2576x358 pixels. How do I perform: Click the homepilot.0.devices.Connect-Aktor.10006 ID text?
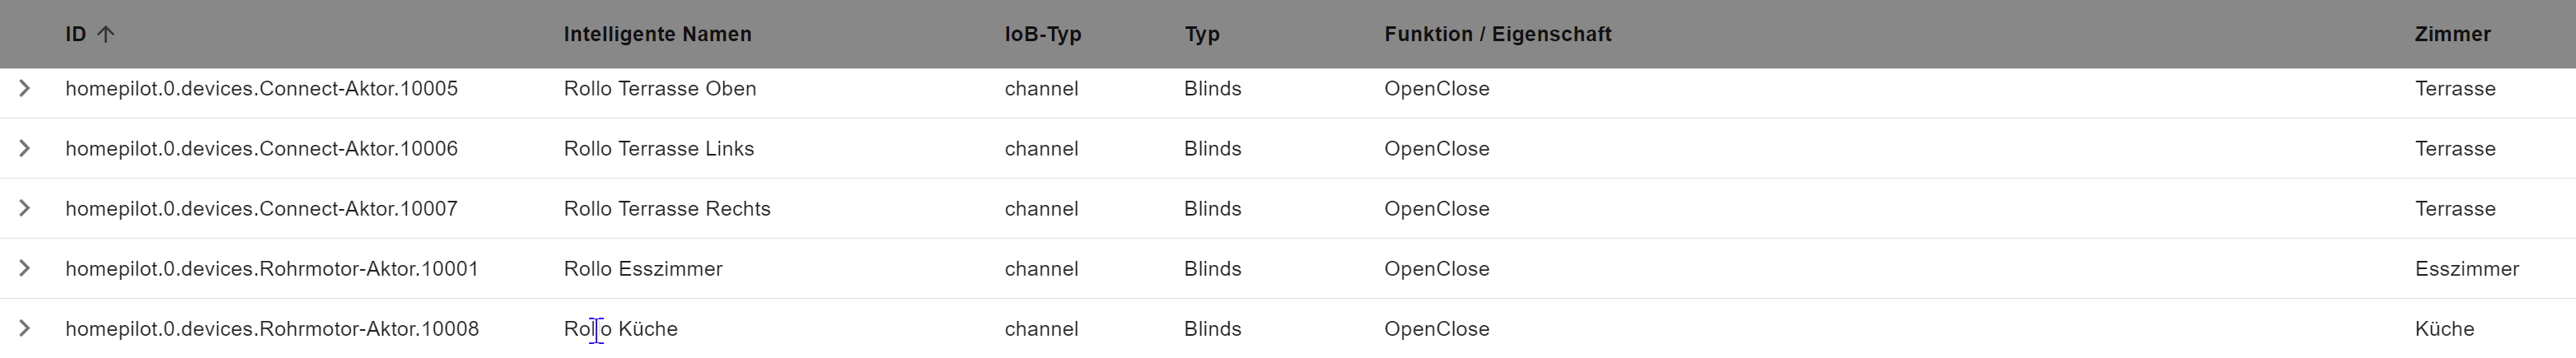tap(261, 149)
